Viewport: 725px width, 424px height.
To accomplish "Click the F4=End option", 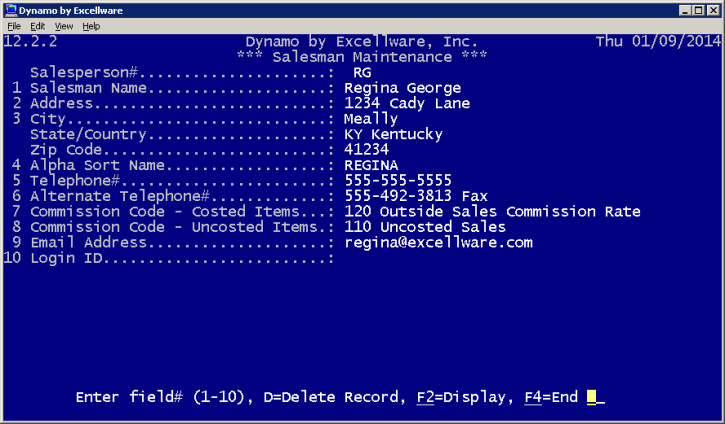I will (x=551, y=397).
